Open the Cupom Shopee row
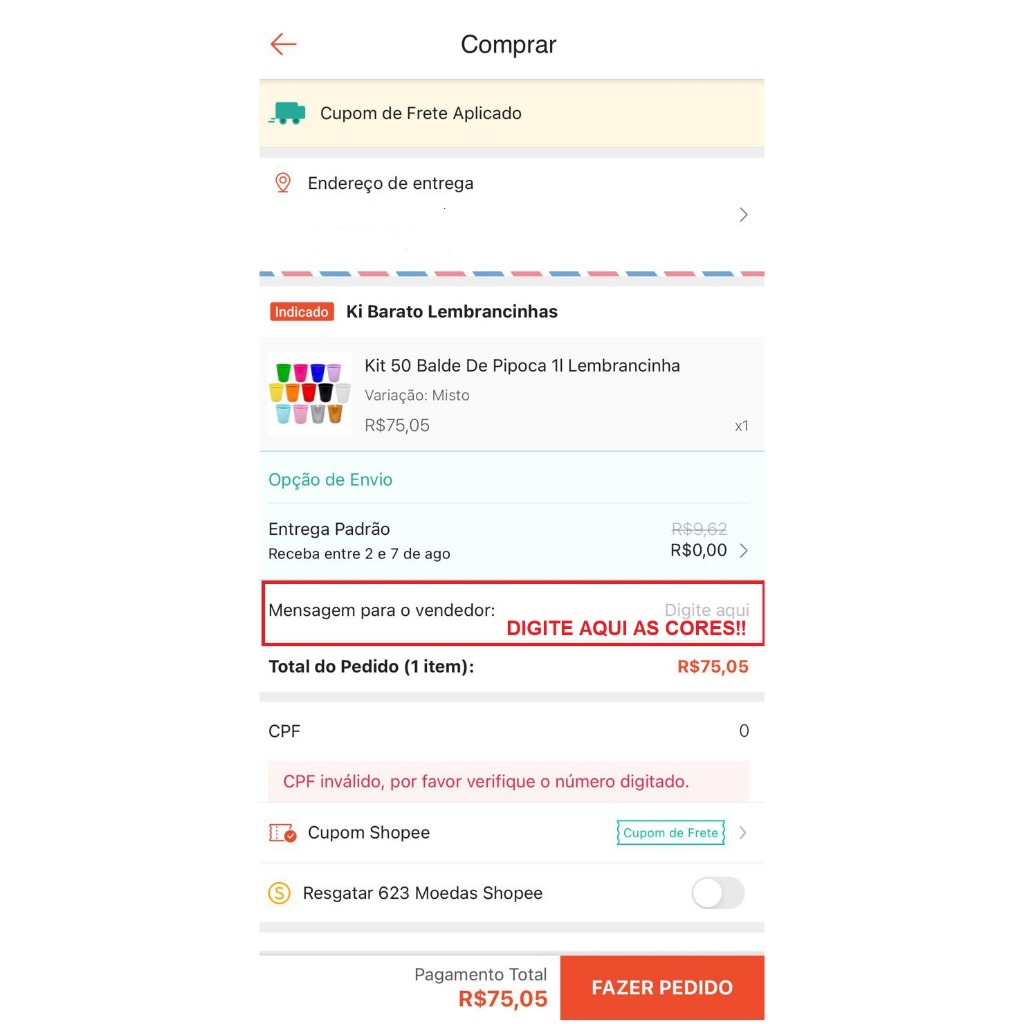Image resolution: width=1024 pixels, height=1024 pixels. [x=511, y=833]
